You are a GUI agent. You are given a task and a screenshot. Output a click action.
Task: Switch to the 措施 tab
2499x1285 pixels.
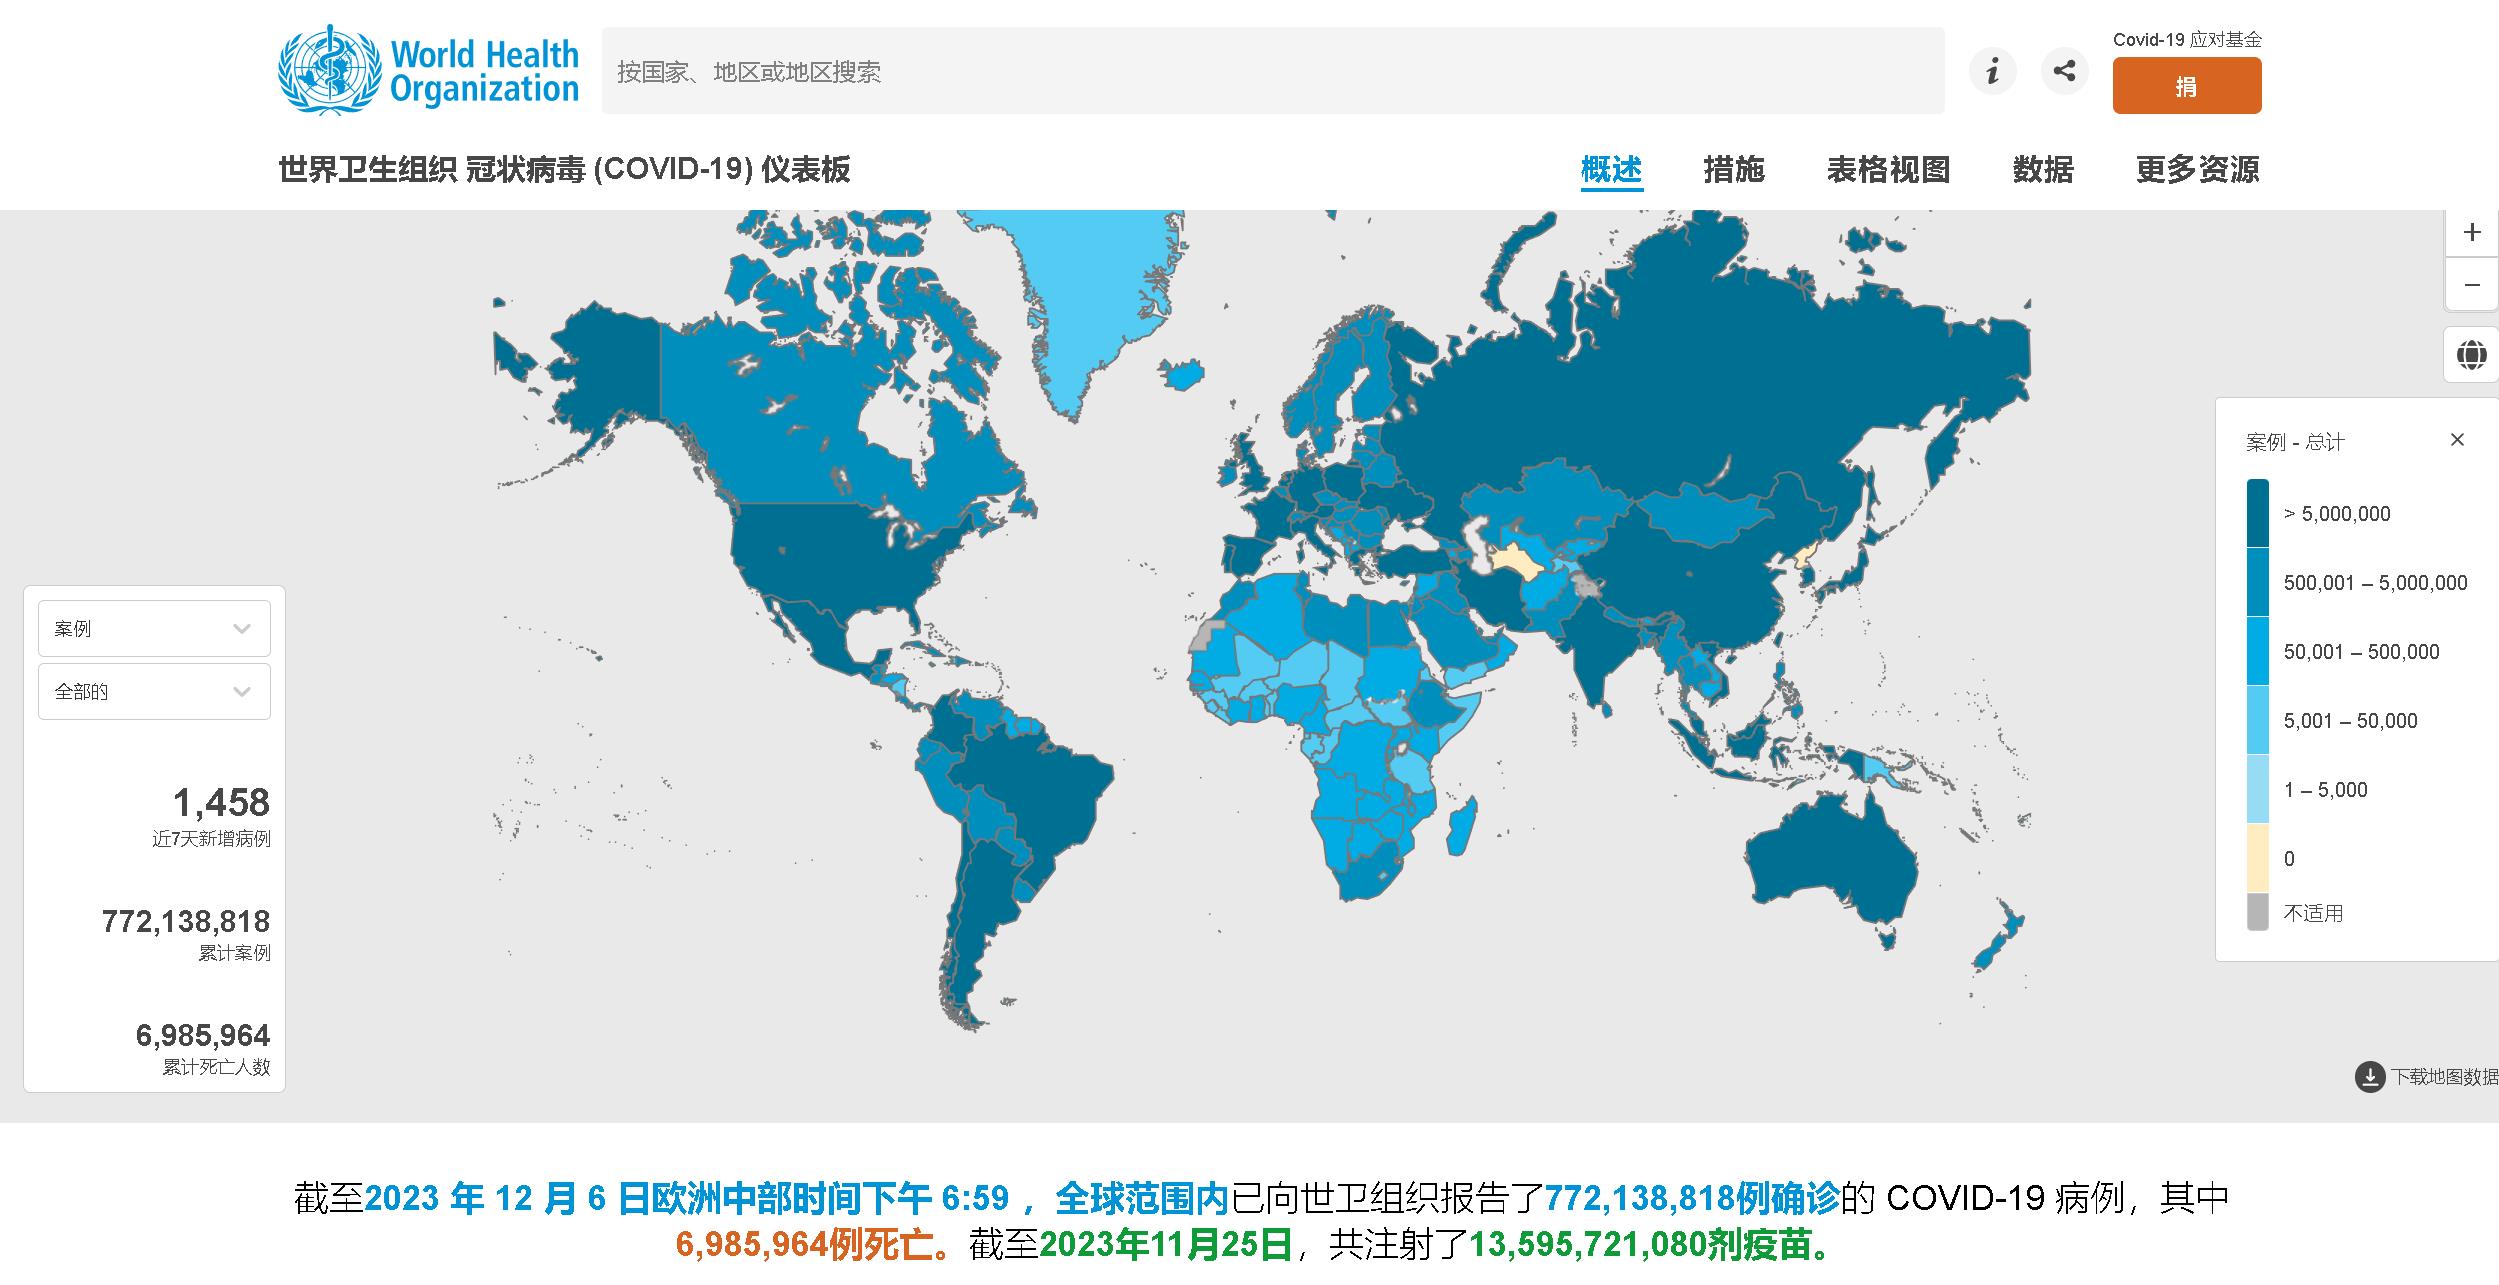click(x=1733, y=169)
